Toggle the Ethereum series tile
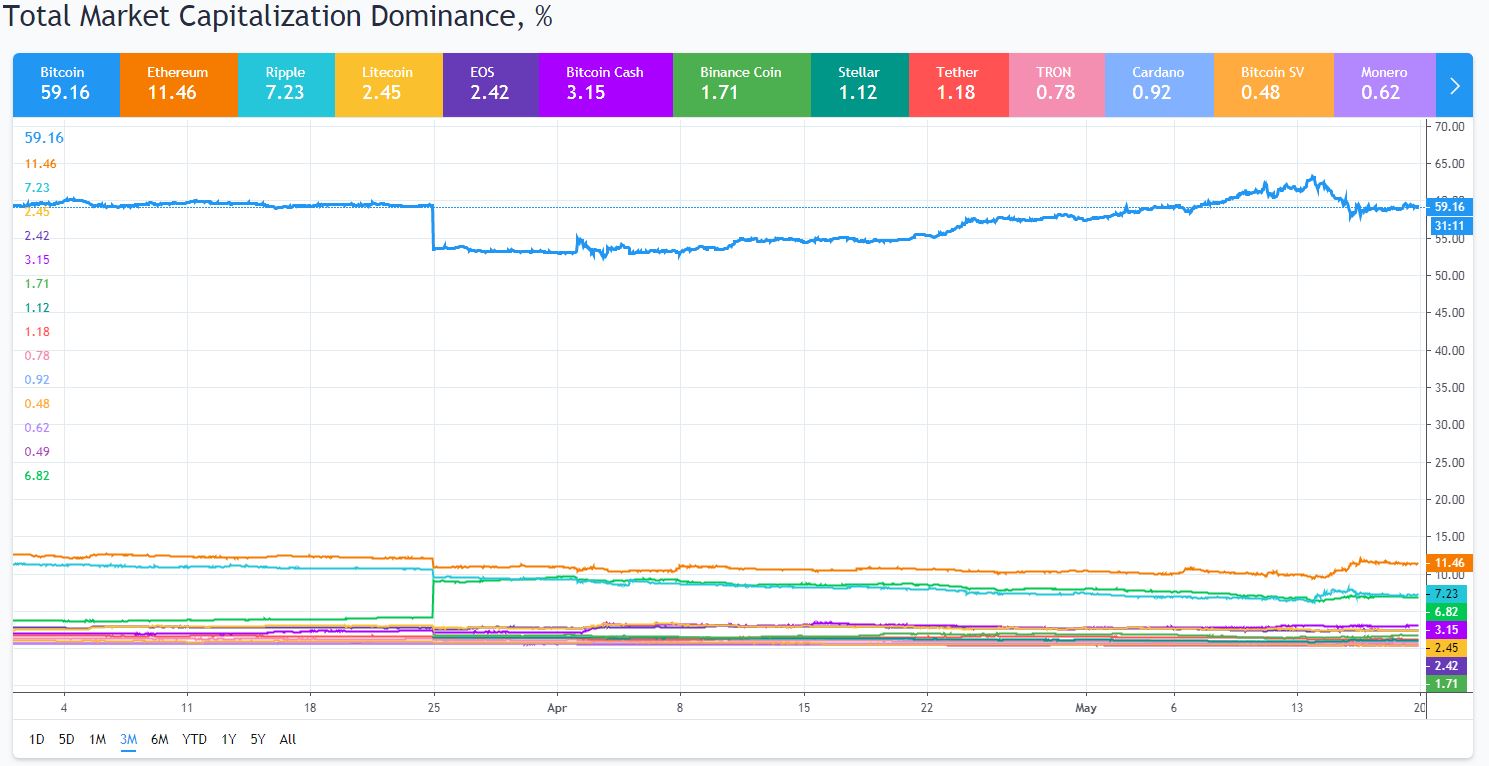The height and width of the screenshot is (766, 1489). tap(178, 84)
